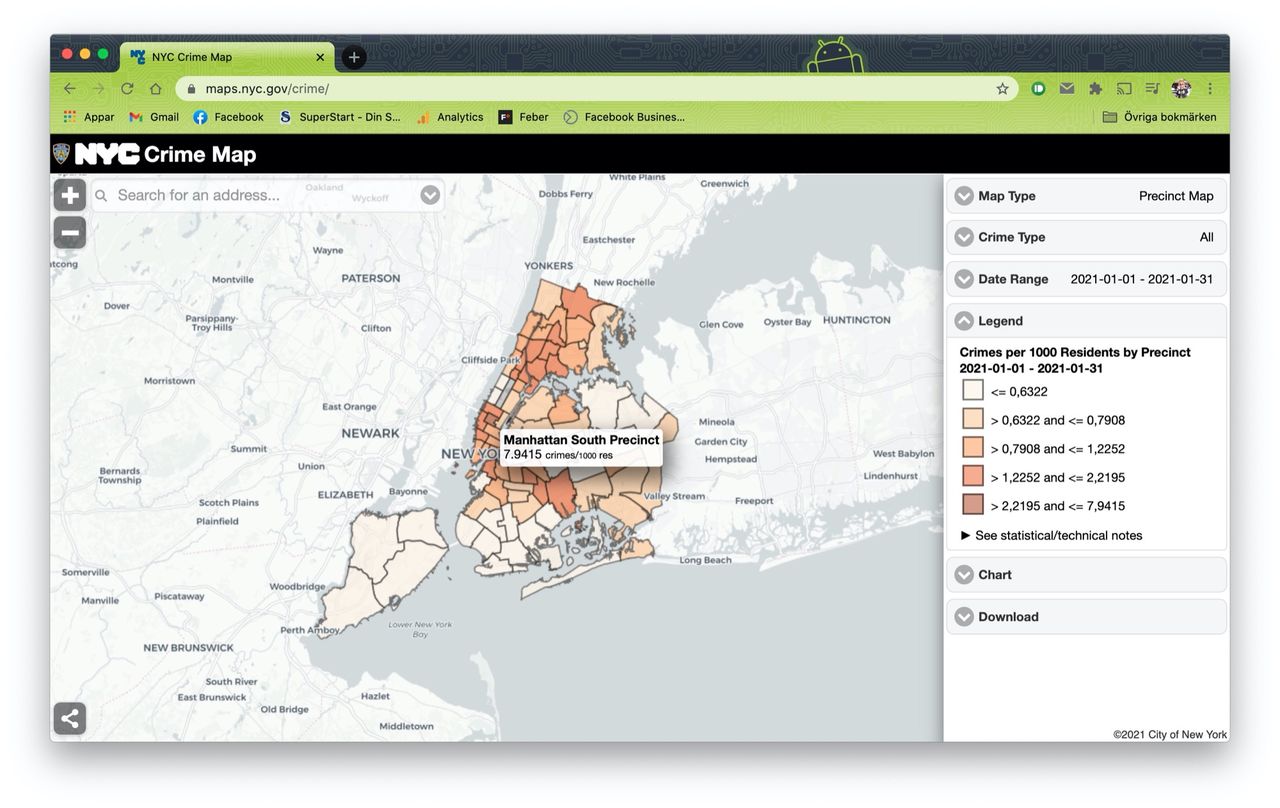Click the NYC Crime Map logo
This screenshot has height=808, width=1280.
click(x=155, y=154)
